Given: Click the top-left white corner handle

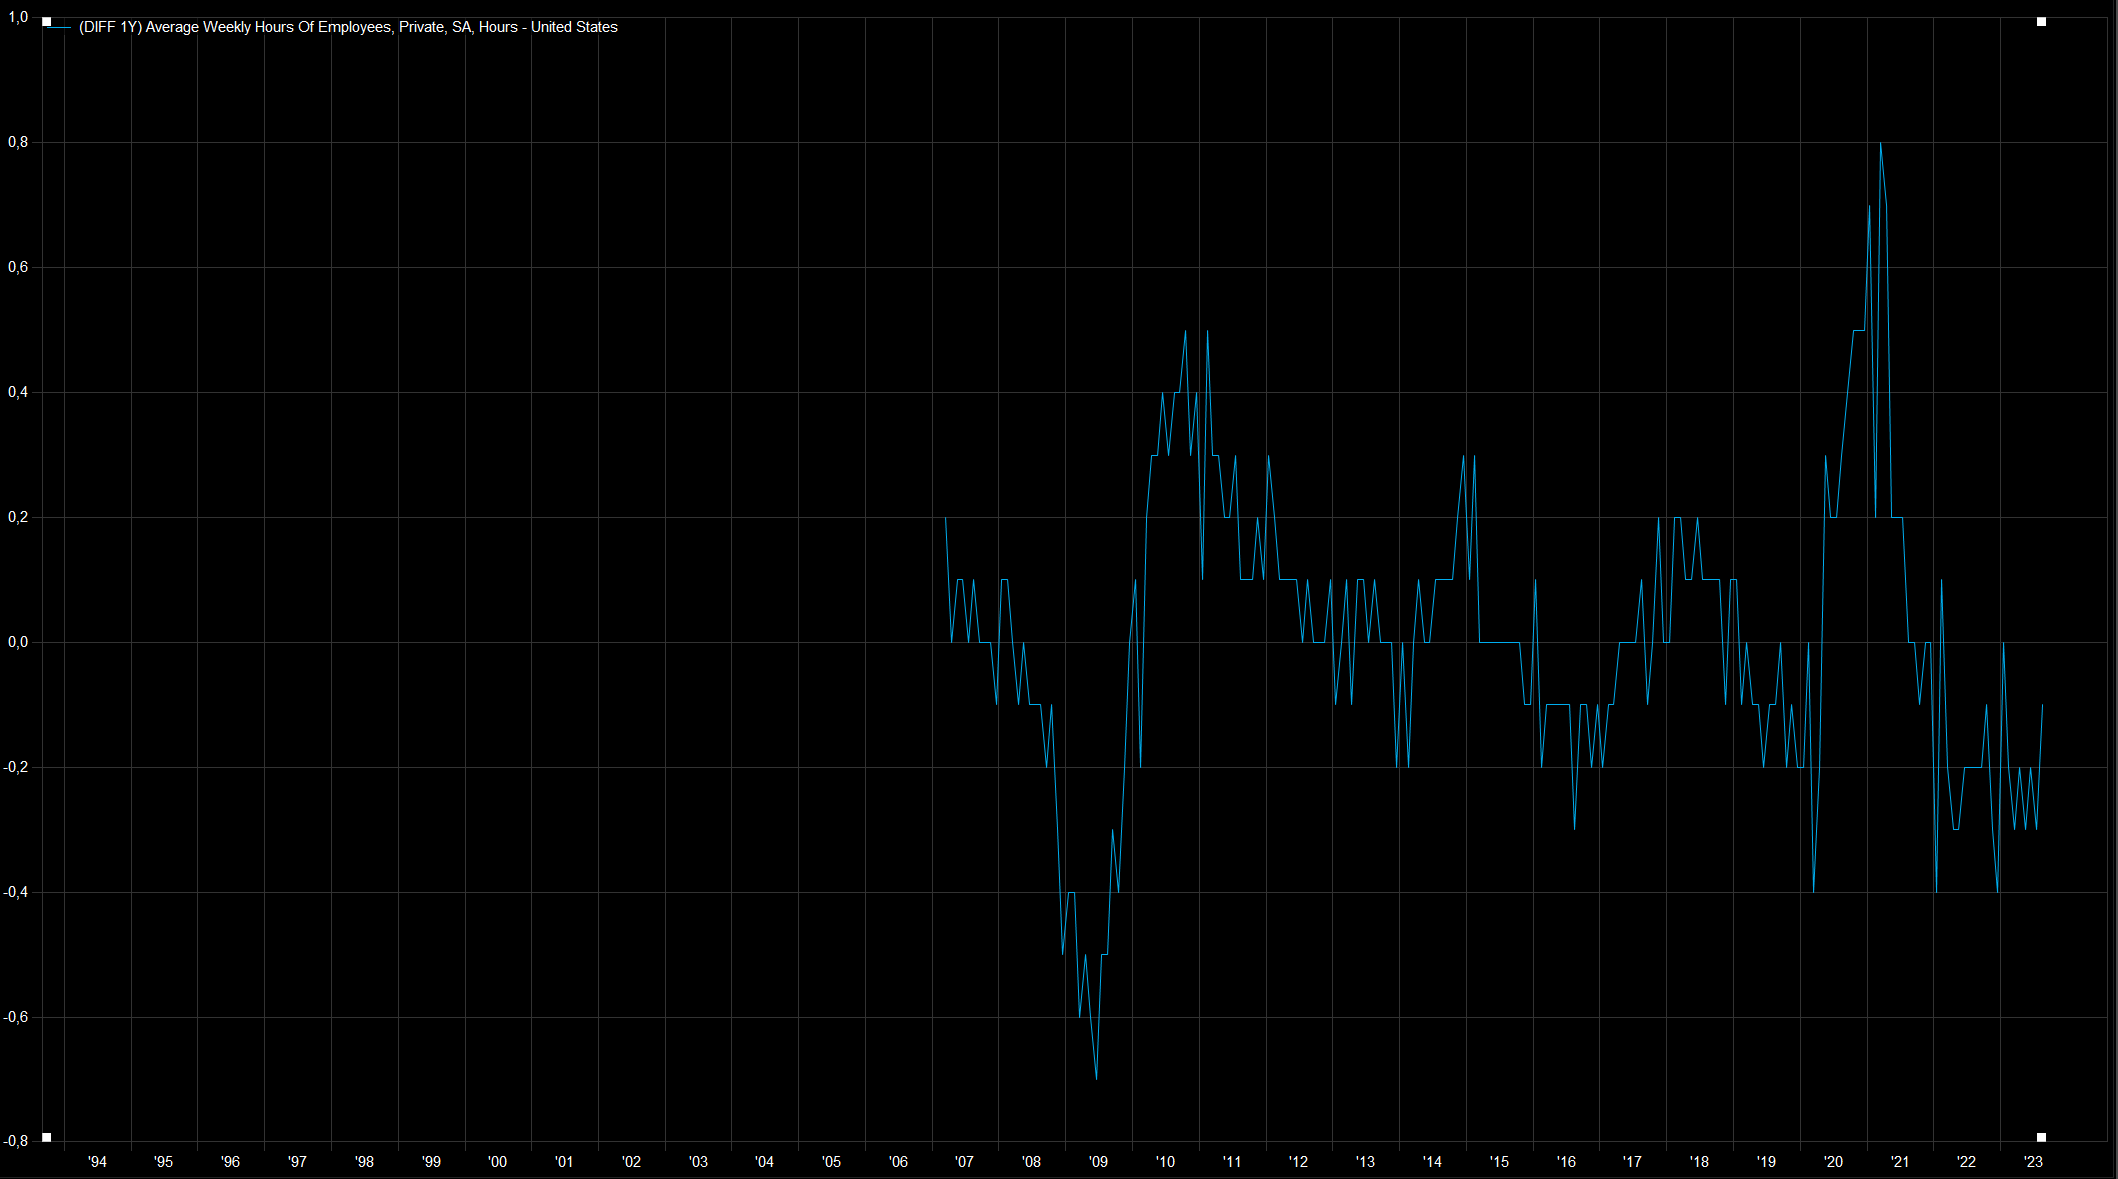Looking at the screenshot, I should point(46,22).
